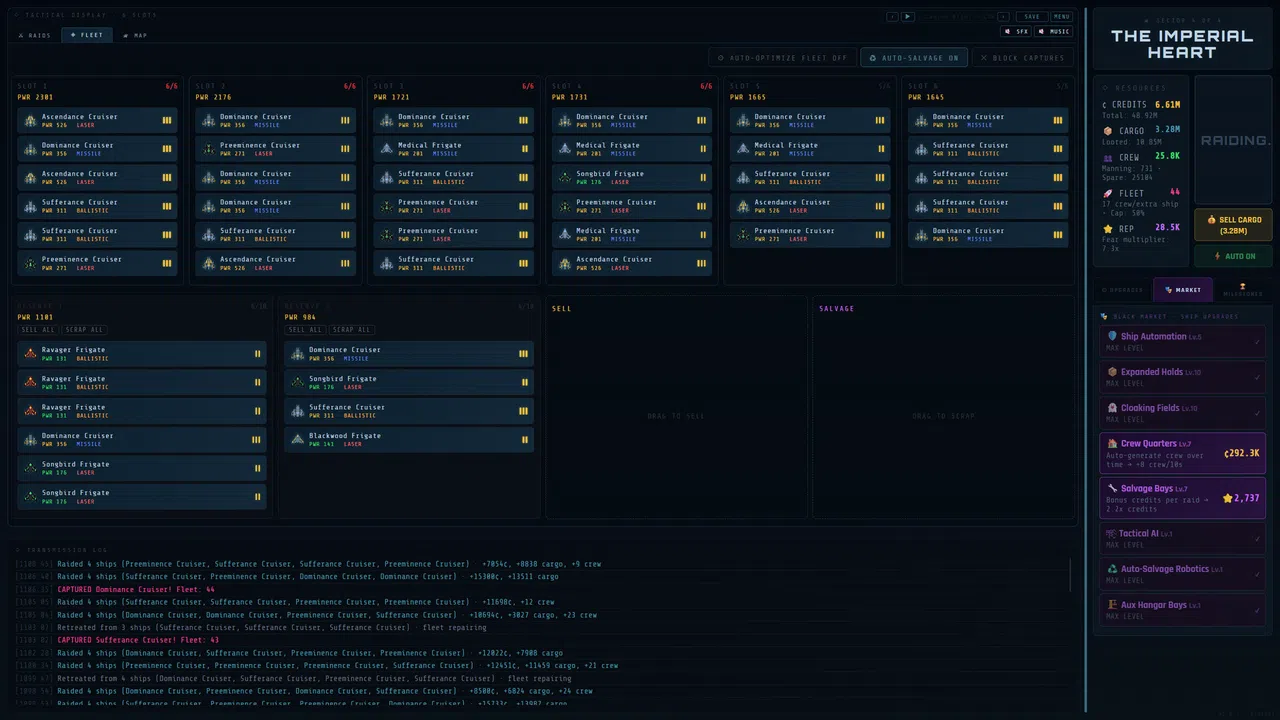Click 'The Imperial Heart' sector title

pos(1182,44)
